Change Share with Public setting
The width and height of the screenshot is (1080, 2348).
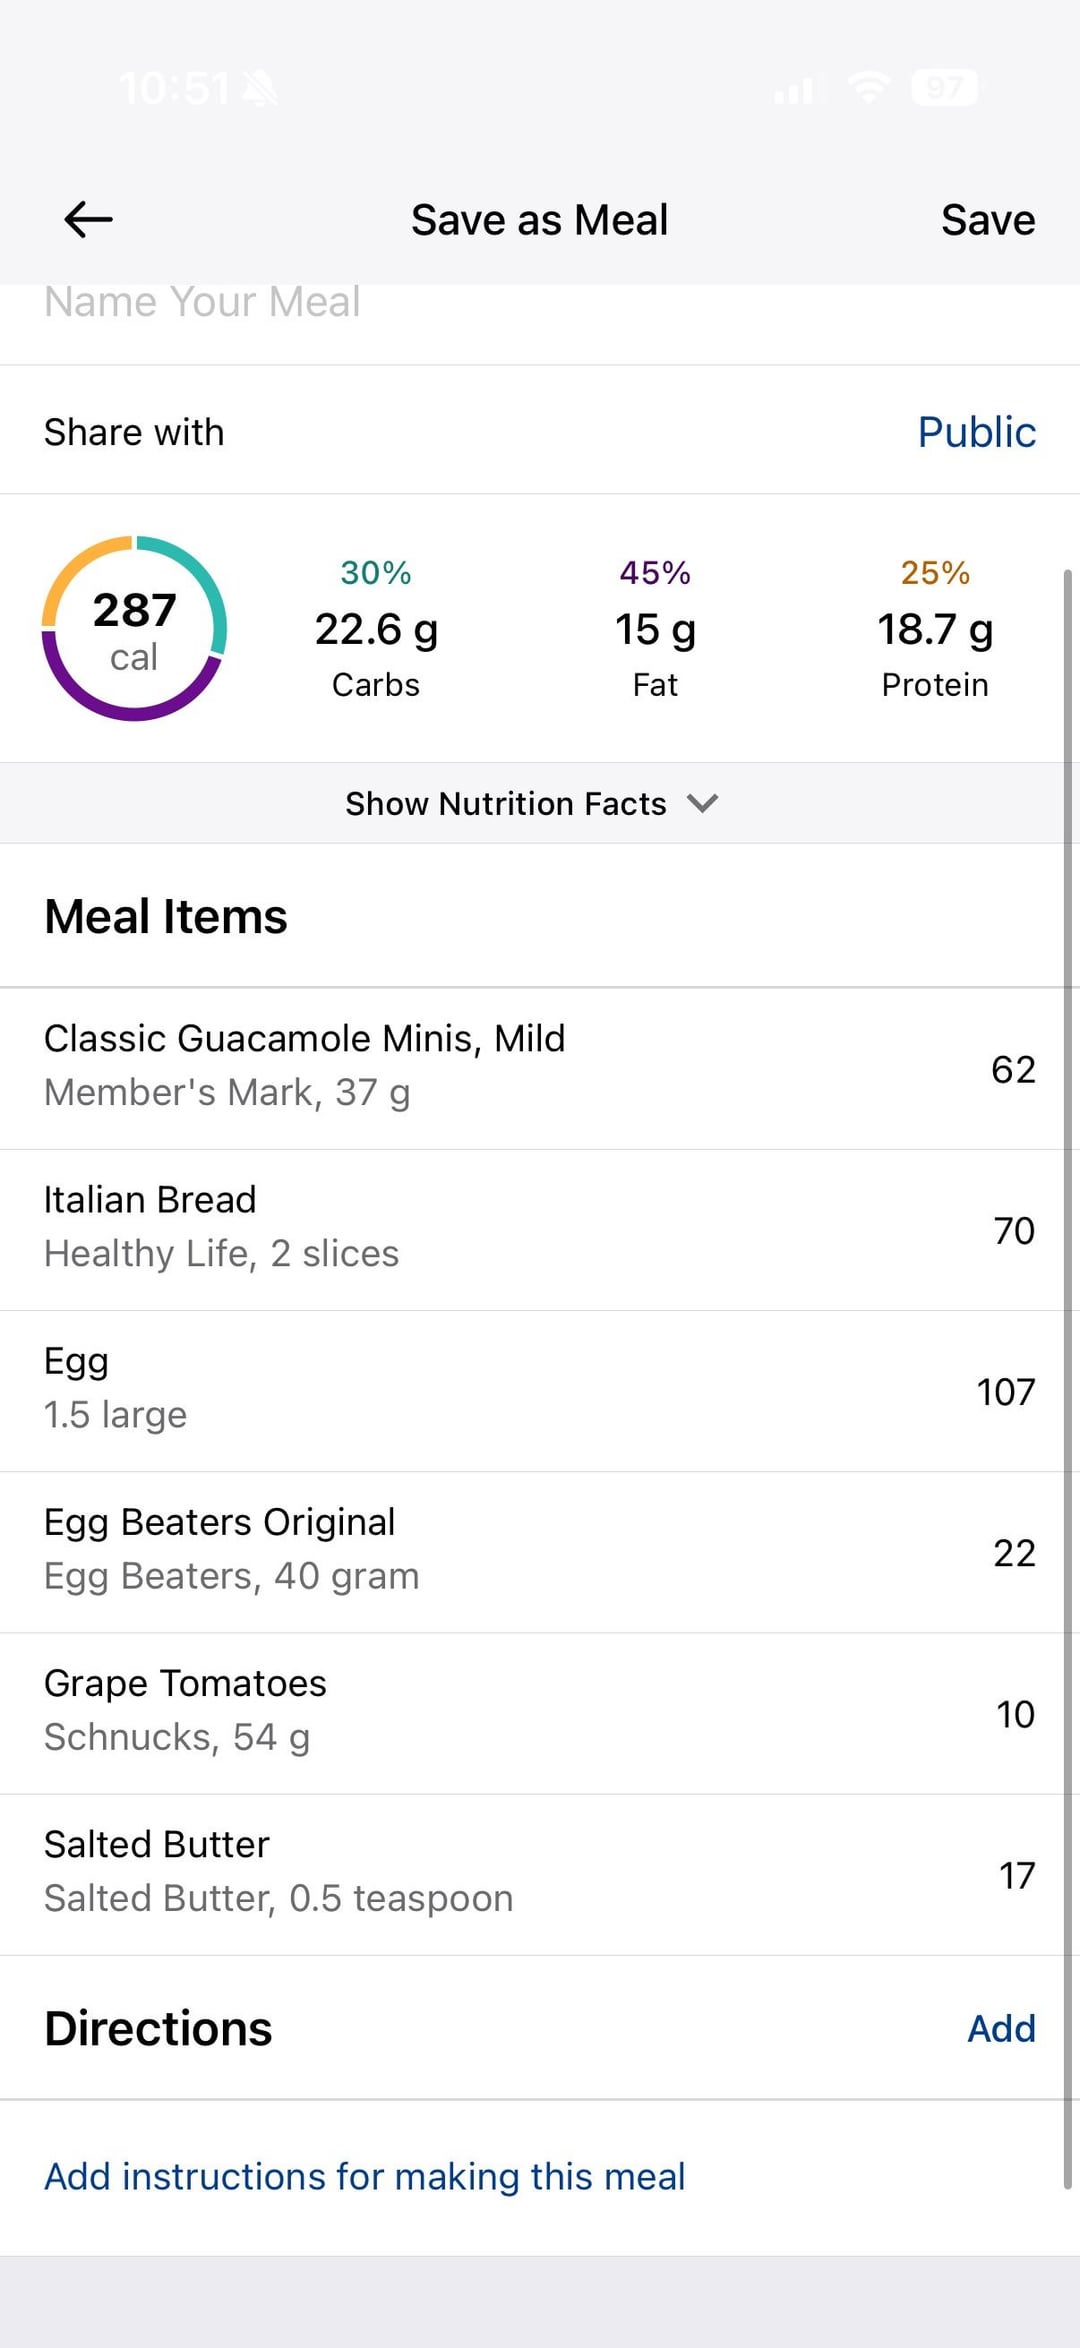976,432
